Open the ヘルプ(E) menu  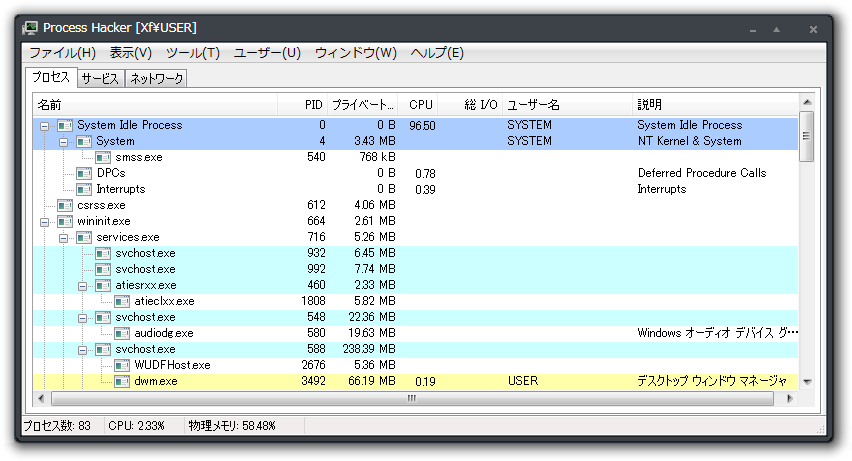(x=437, y=53)
